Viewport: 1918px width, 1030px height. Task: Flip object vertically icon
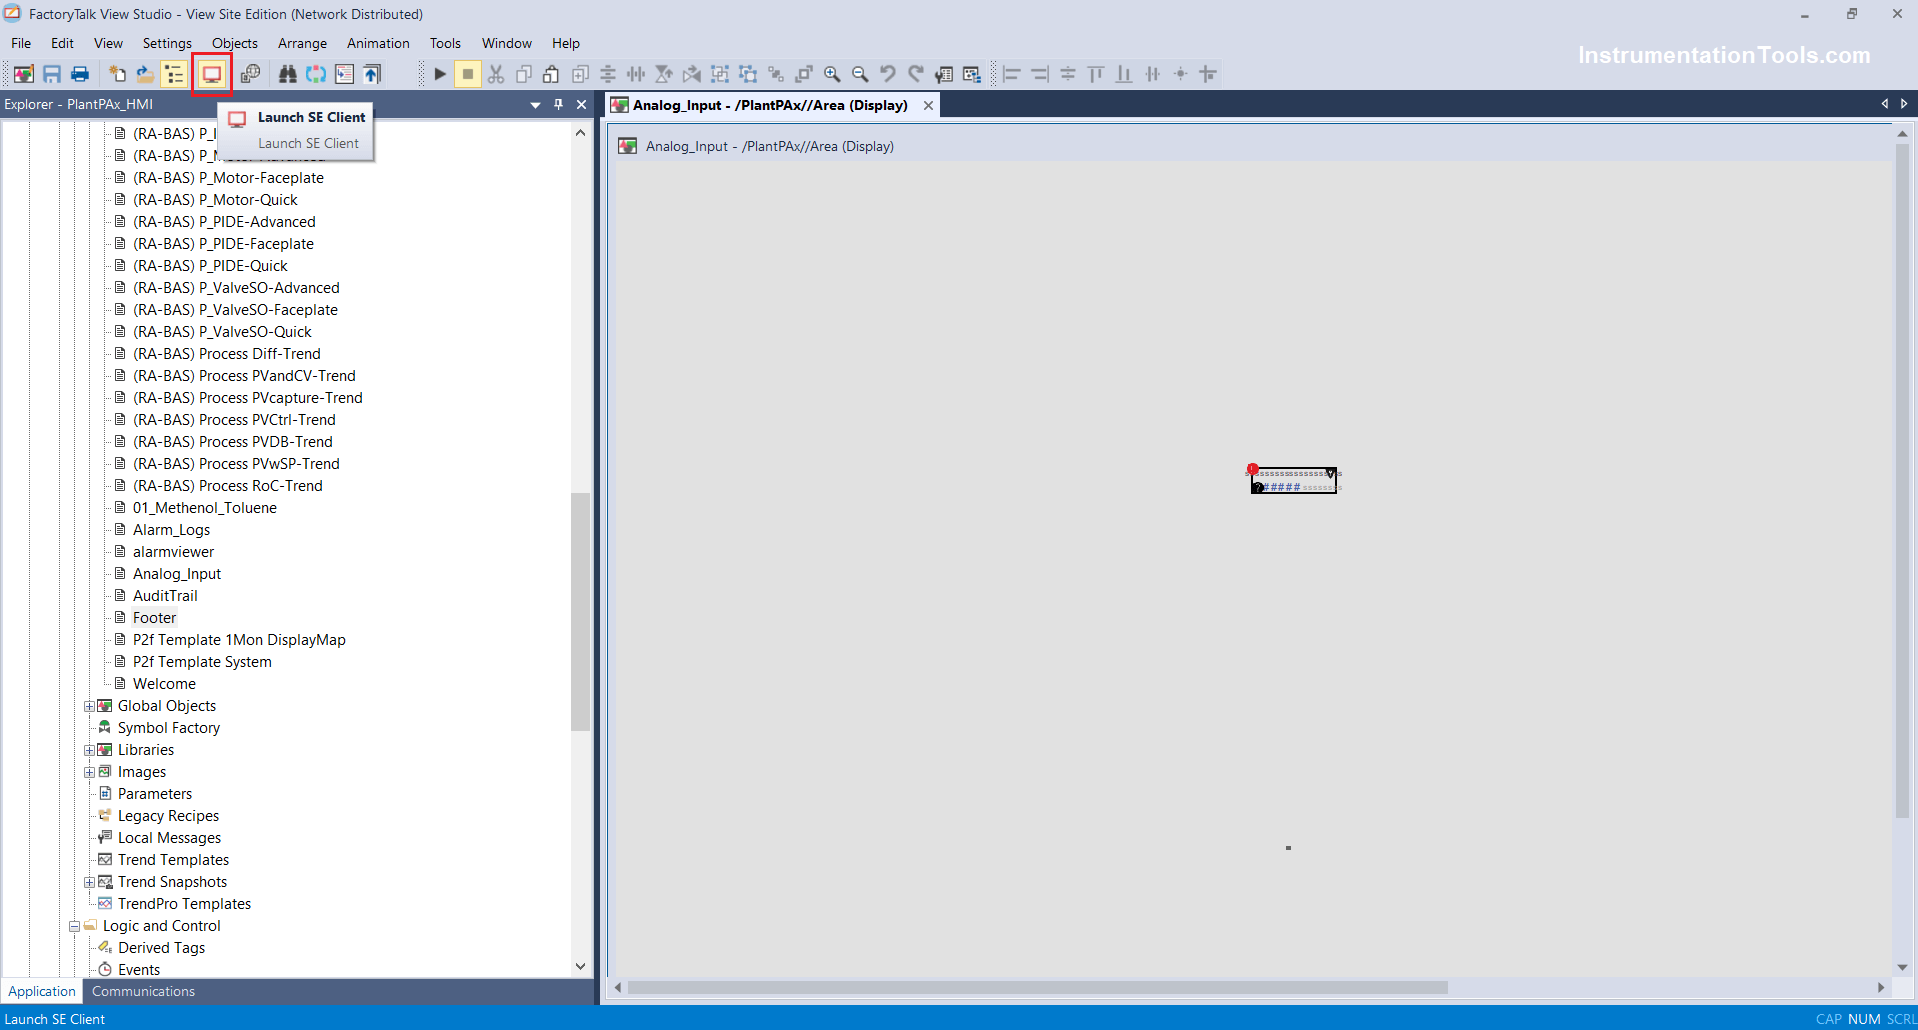click(664, 74)
